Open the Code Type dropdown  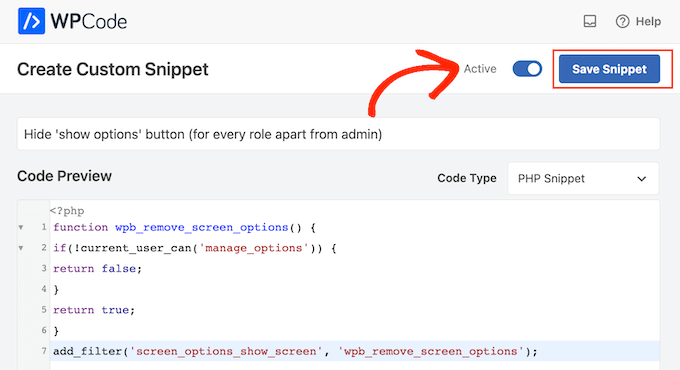coord(583,178)
